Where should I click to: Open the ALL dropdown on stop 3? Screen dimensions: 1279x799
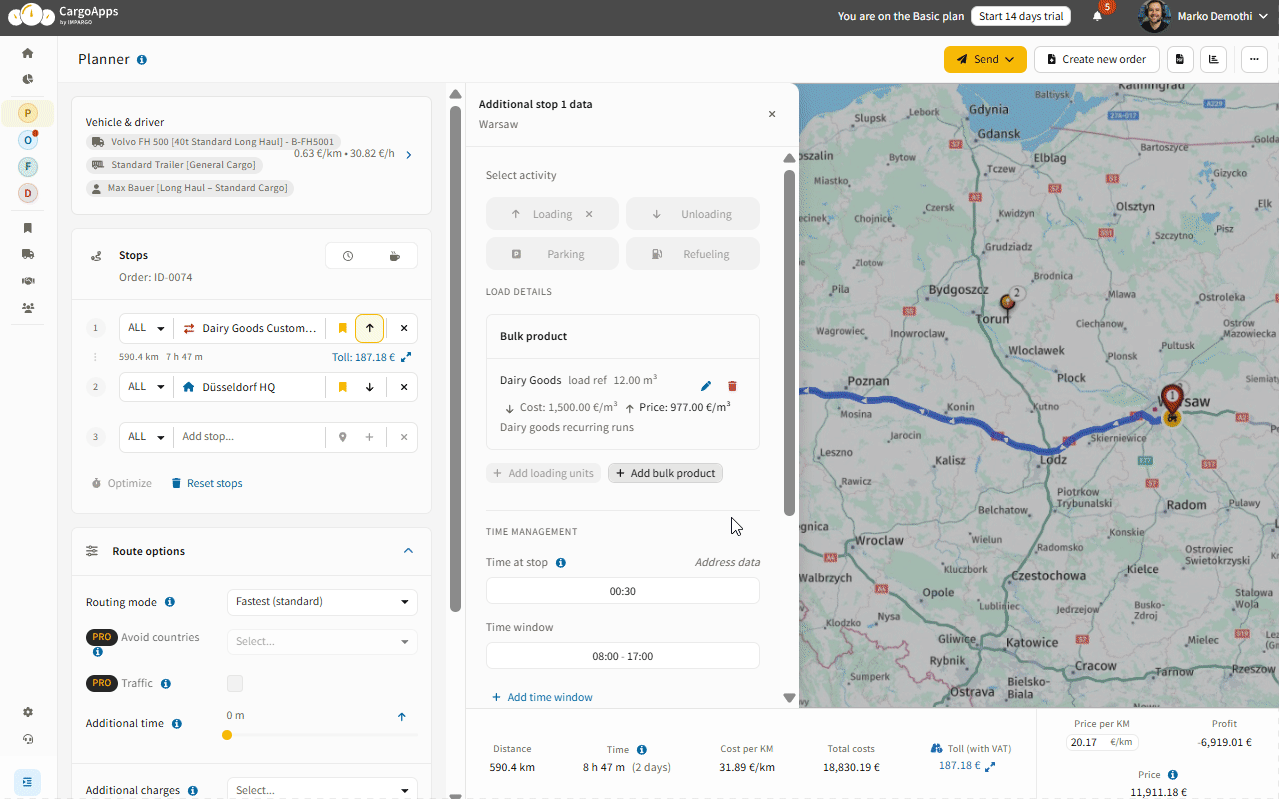coord(146,437)
